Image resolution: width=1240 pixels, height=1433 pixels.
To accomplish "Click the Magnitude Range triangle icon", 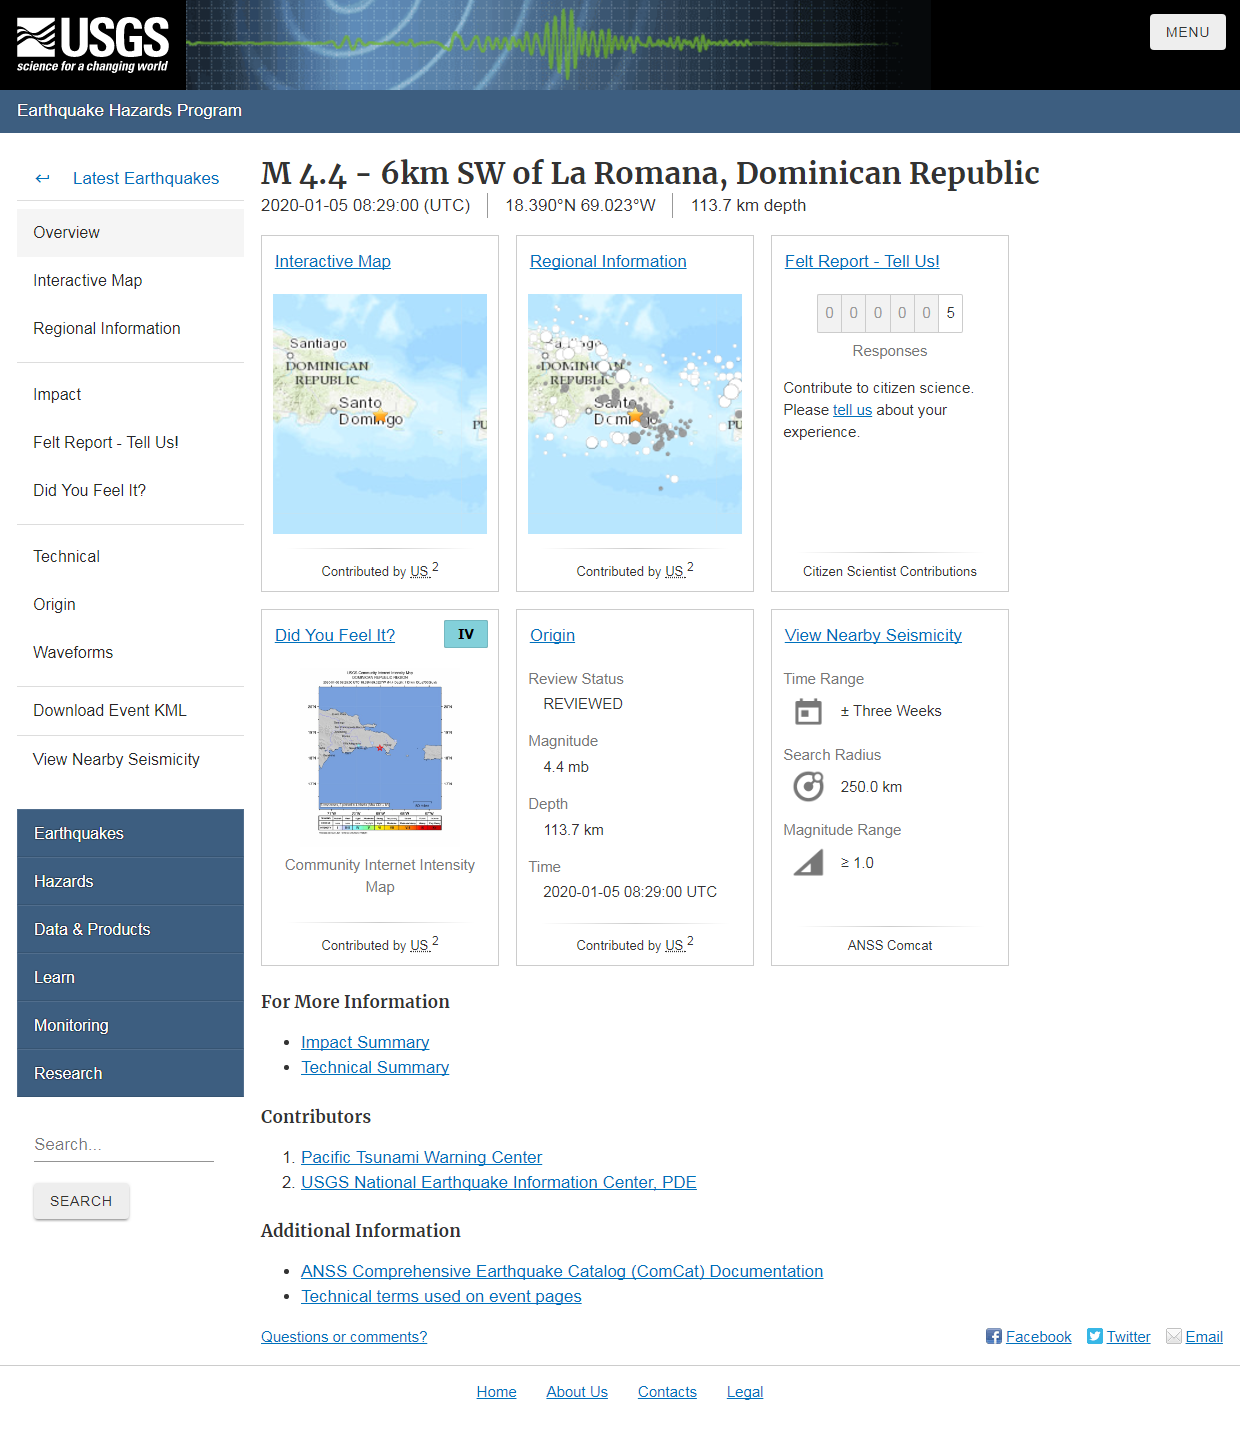I will (808, 862).
